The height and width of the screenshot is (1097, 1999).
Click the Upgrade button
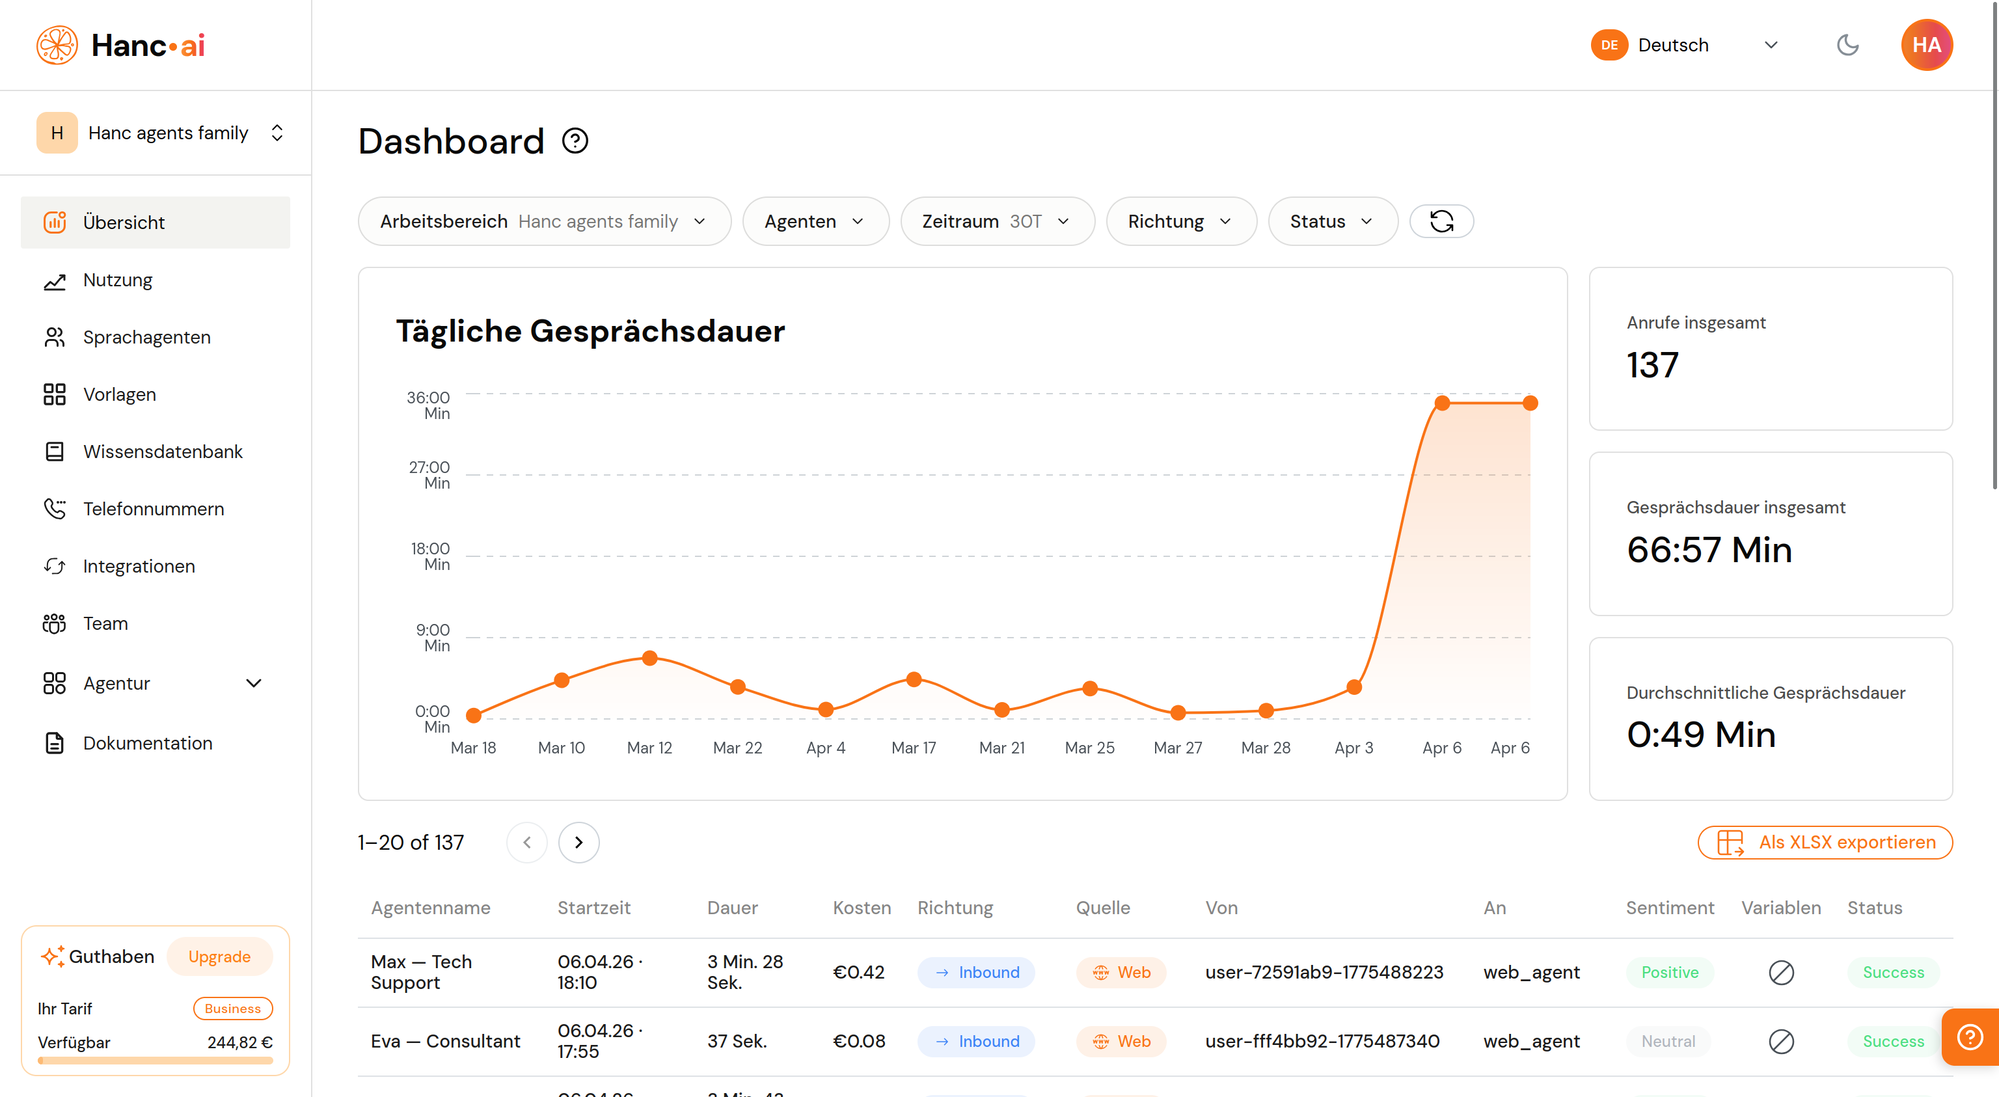click(x=219, y=956)
